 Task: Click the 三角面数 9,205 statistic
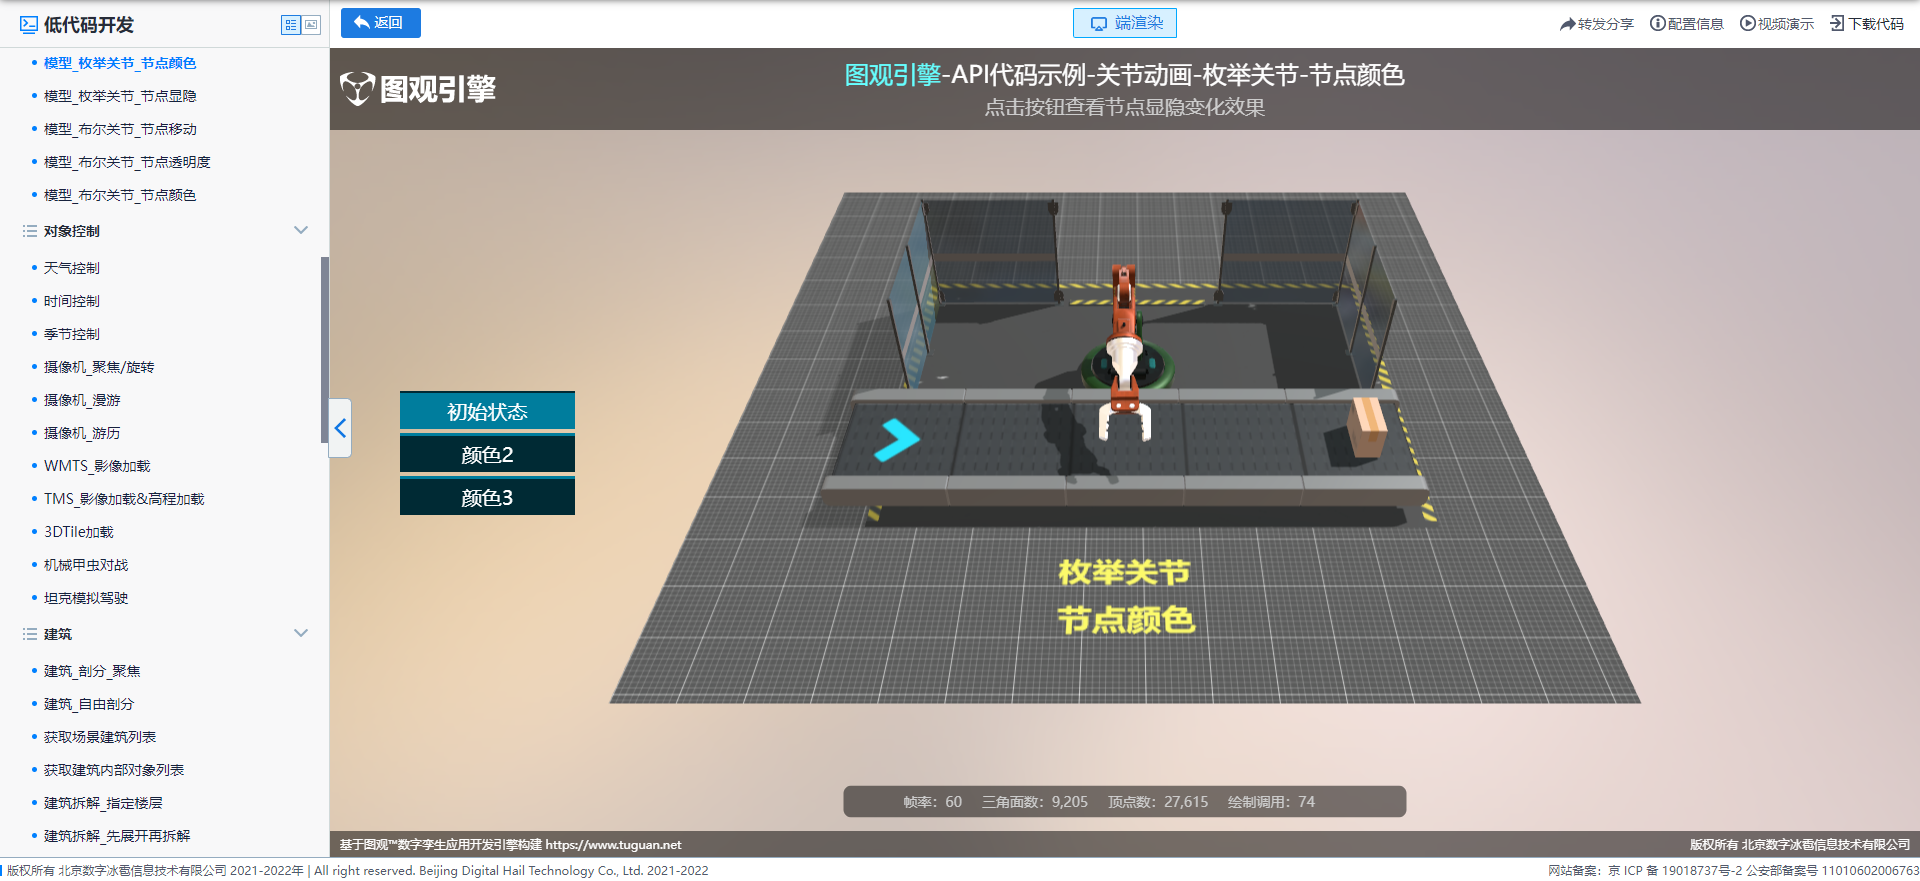pyautogui.click(x=1035, y=802)
